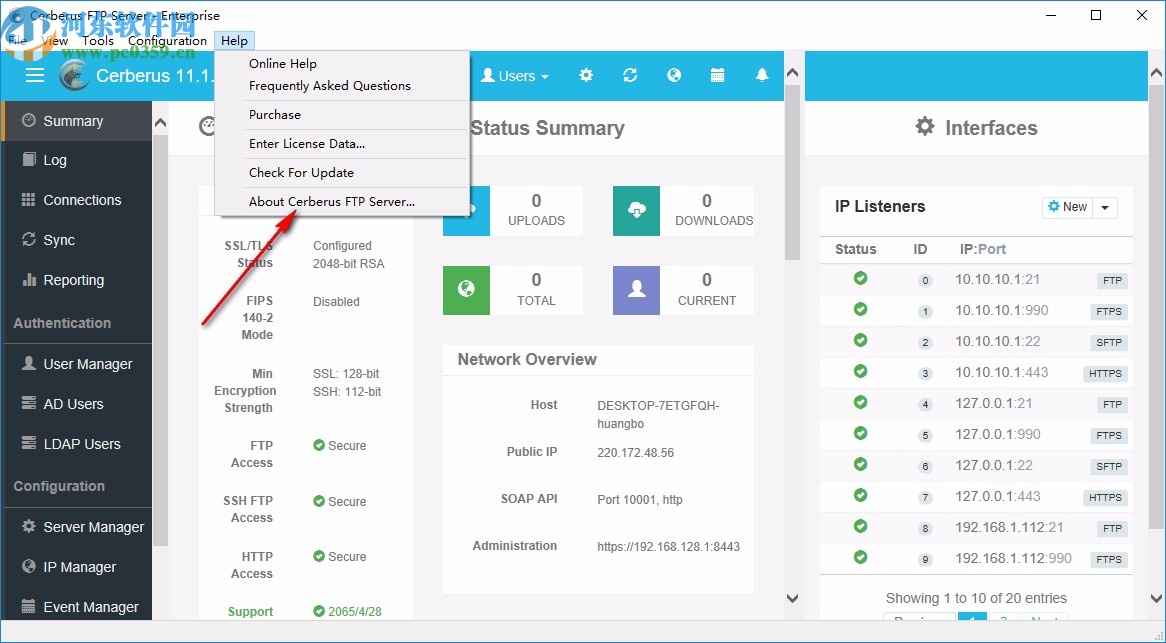Image resolution: width=1166 pixels, height=643 pixels.
Task: Click the Connections grid icon
Action: tap(28, 199)
